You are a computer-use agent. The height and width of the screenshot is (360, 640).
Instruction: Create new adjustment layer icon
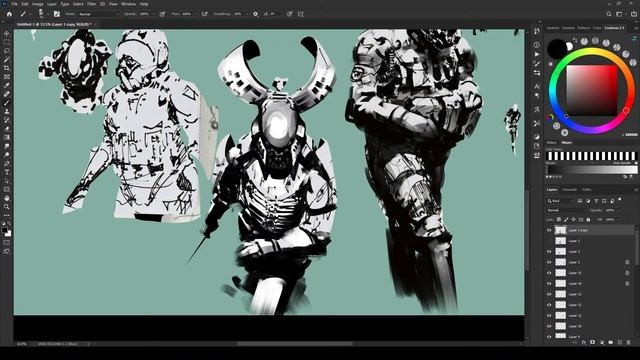602,342
